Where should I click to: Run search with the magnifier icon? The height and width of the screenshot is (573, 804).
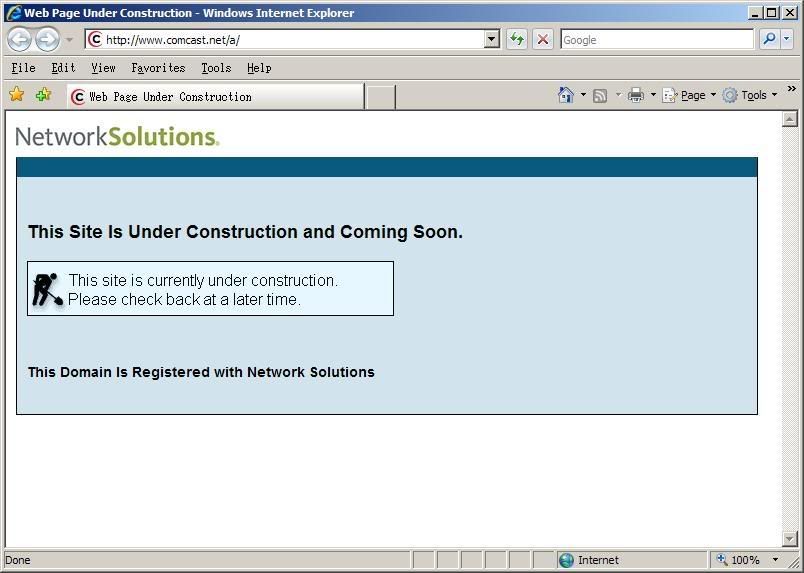click(x=769, y=39)
